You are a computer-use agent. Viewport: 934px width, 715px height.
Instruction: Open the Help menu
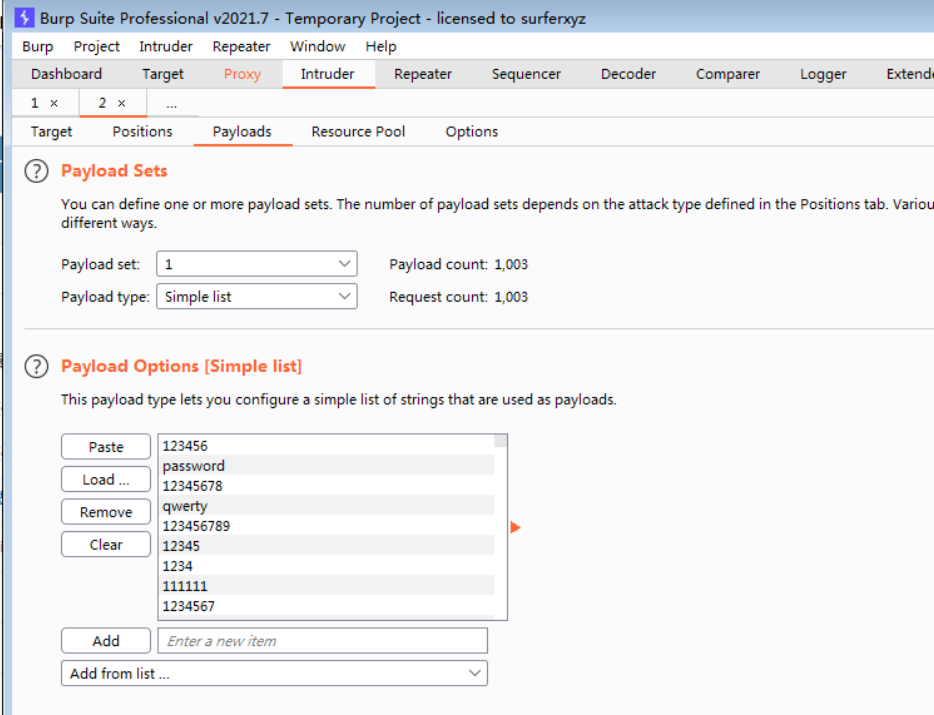pos(381,46)
